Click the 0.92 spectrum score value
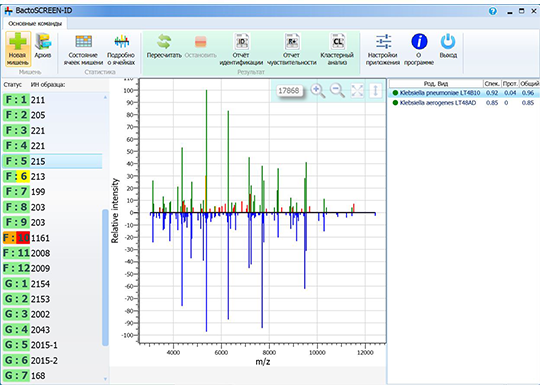Screen dimensions: 540x388 click(x=492, y=93)
